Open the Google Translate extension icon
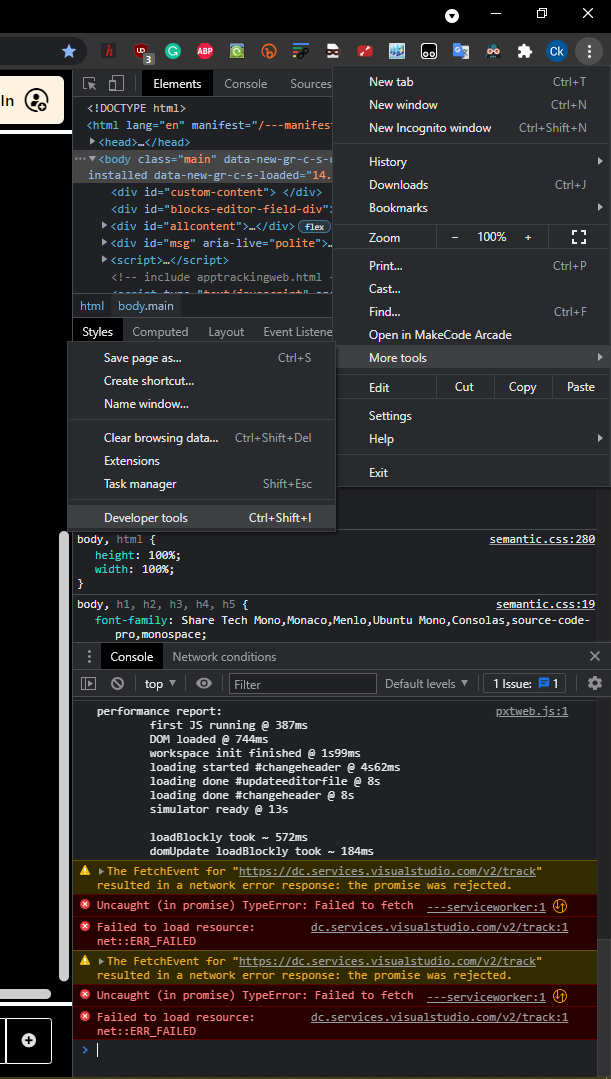This screenshot has height=1079, width=611. [460, 51]
